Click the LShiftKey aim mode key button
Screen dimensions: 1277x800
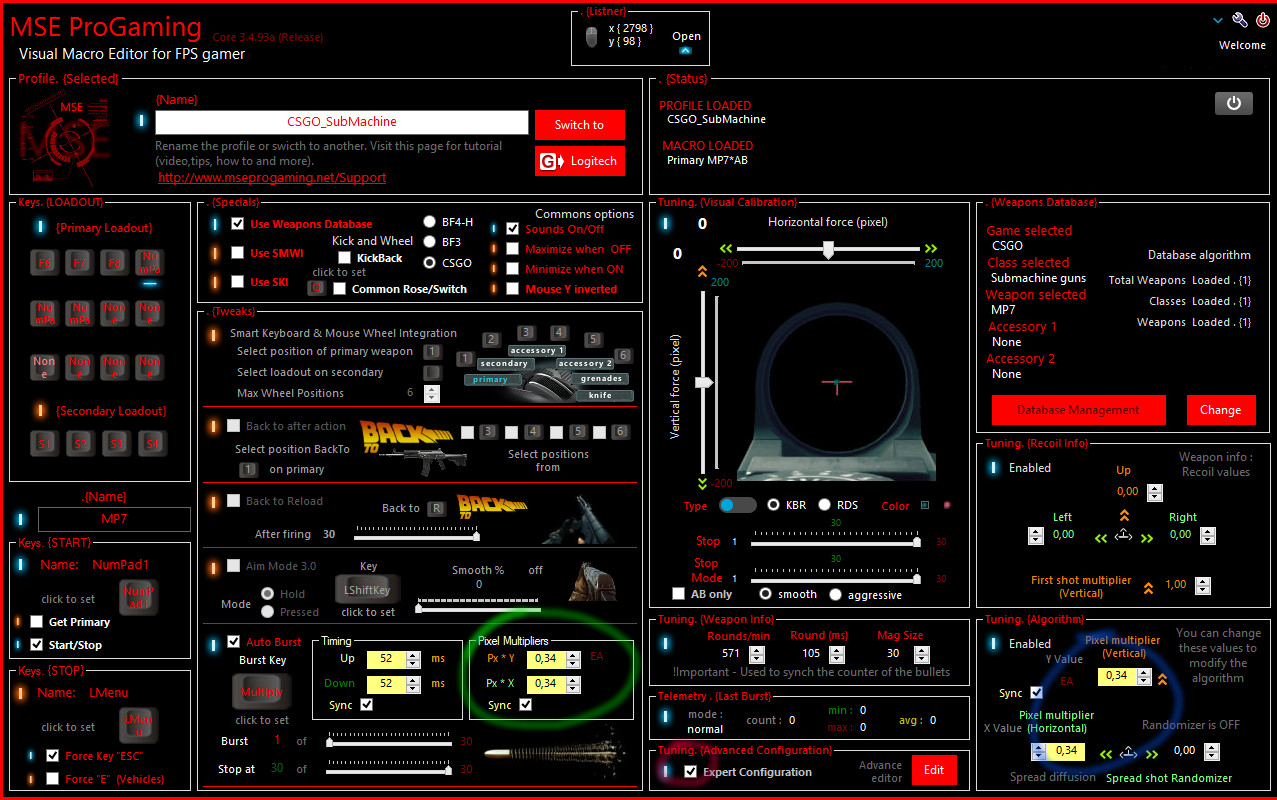point(367,588)
